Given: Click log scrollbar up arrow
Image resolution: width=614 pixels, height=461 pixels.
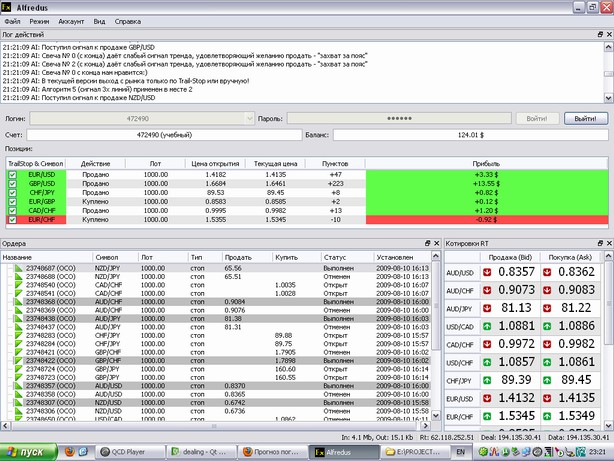Looking at the screenshot, I should pyautogui.click(x=609, y=47).
